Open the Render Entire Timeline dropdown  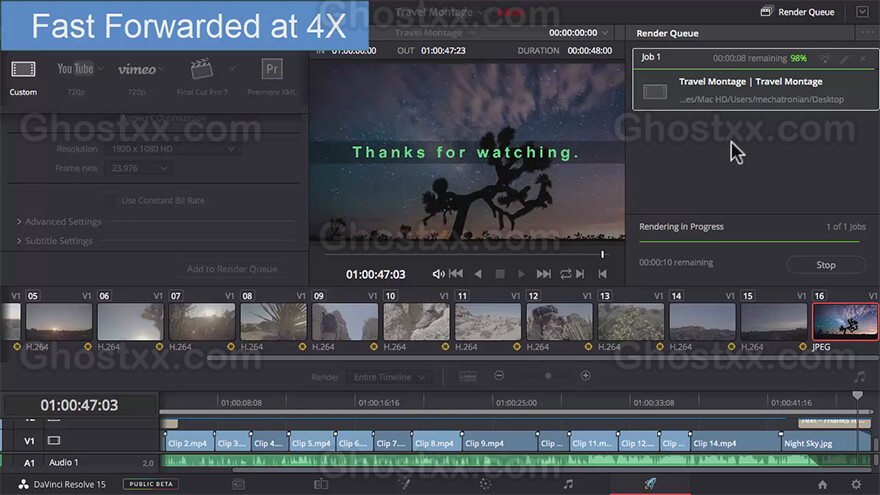point(389,377)
